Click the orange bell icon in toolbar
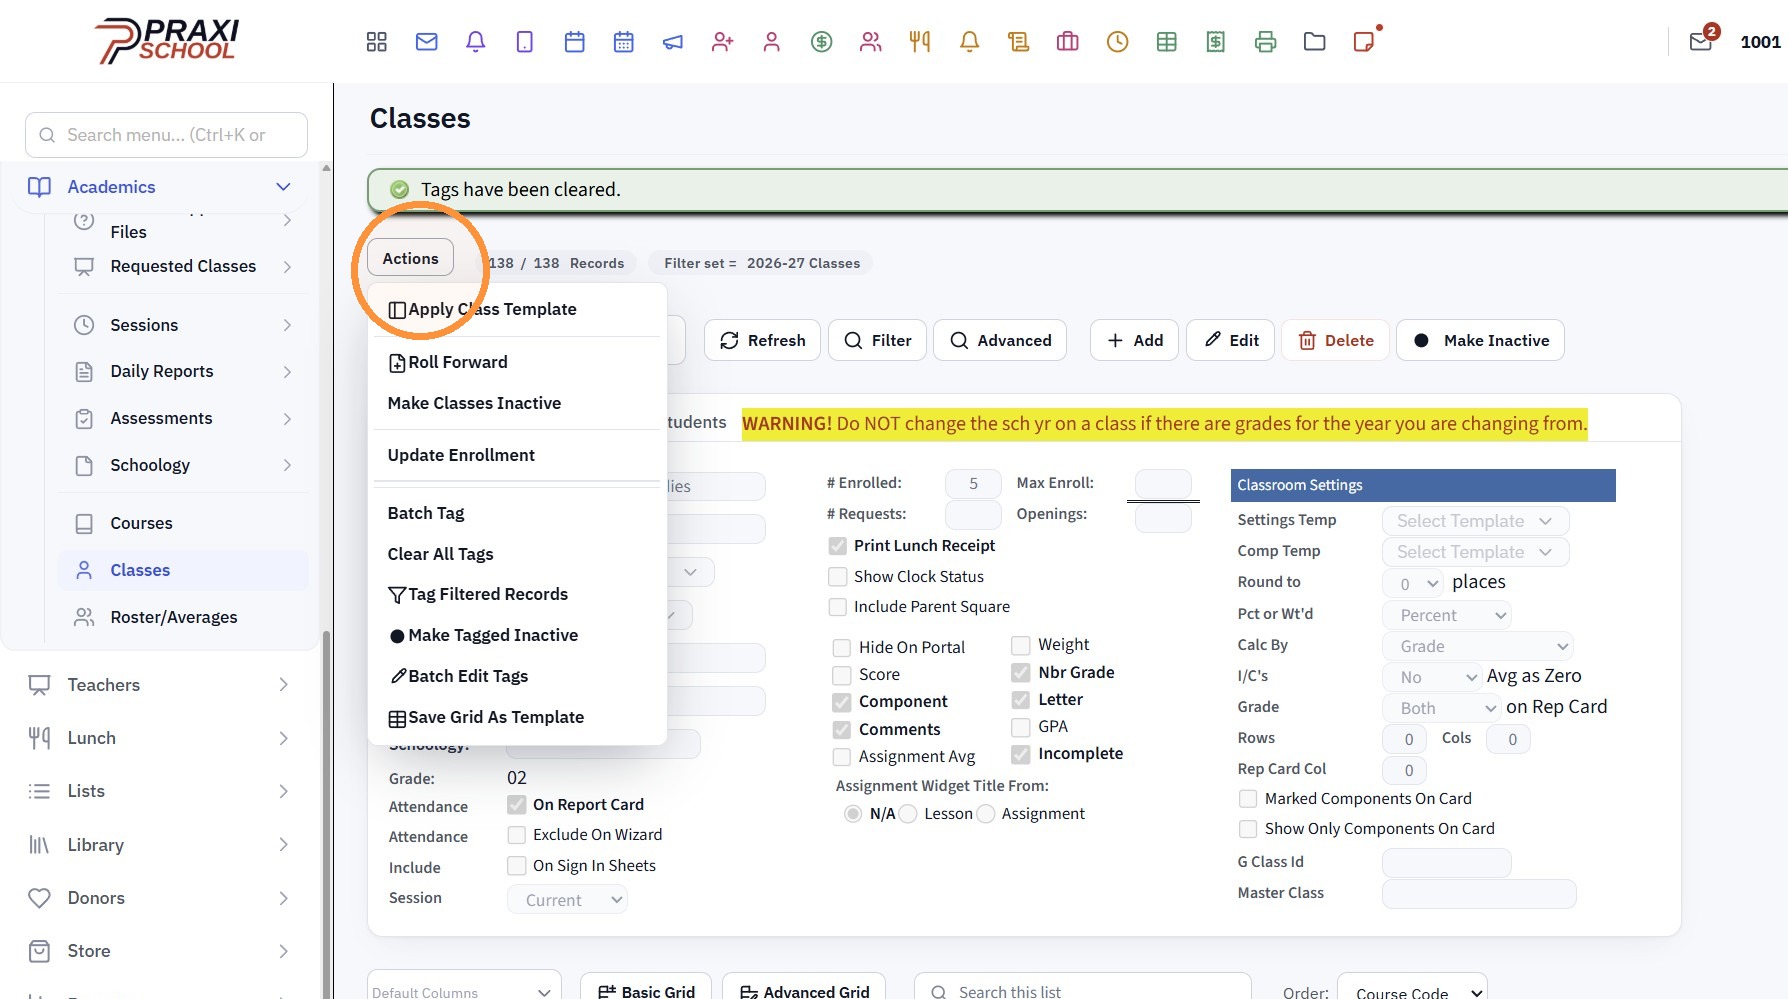 pyautogui.click(x=969, y=42)
